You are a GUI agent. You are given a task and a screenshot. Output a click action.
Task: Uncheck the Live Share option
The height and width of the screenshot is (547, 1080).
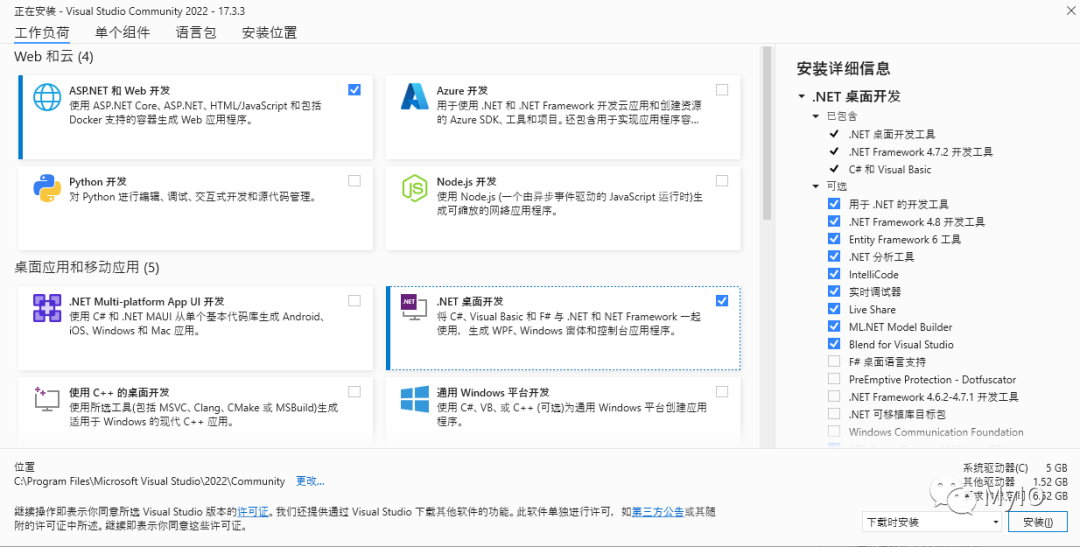pos(834,309)
